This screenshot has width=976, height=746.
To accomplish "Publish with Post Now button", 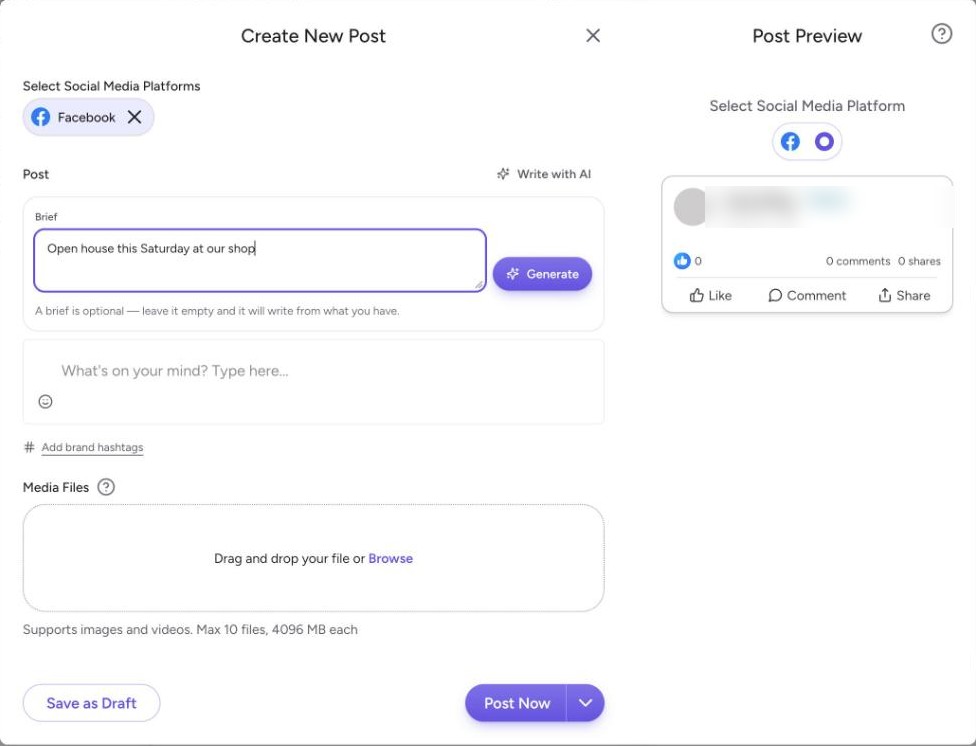I will 516,703.
